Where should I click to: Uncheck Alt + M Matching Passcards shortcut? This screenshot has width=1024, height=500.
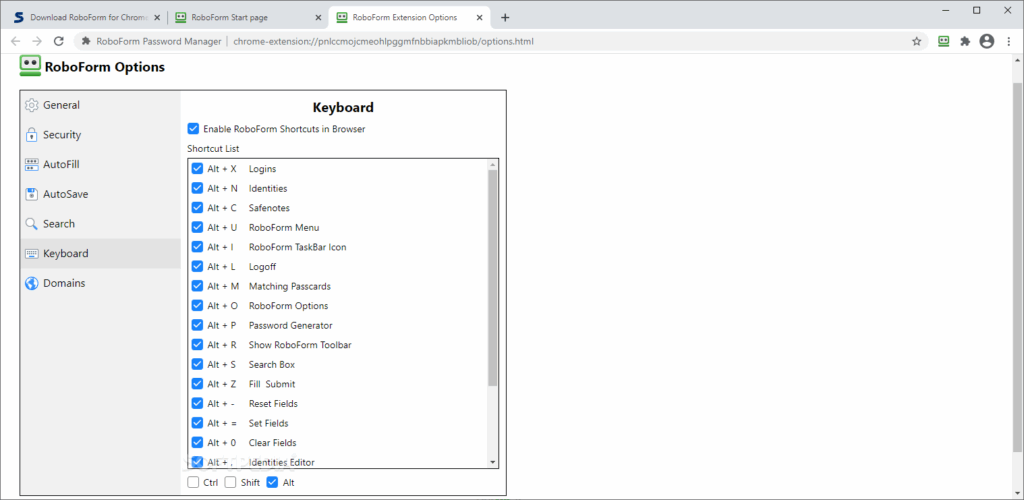(197, 286)
